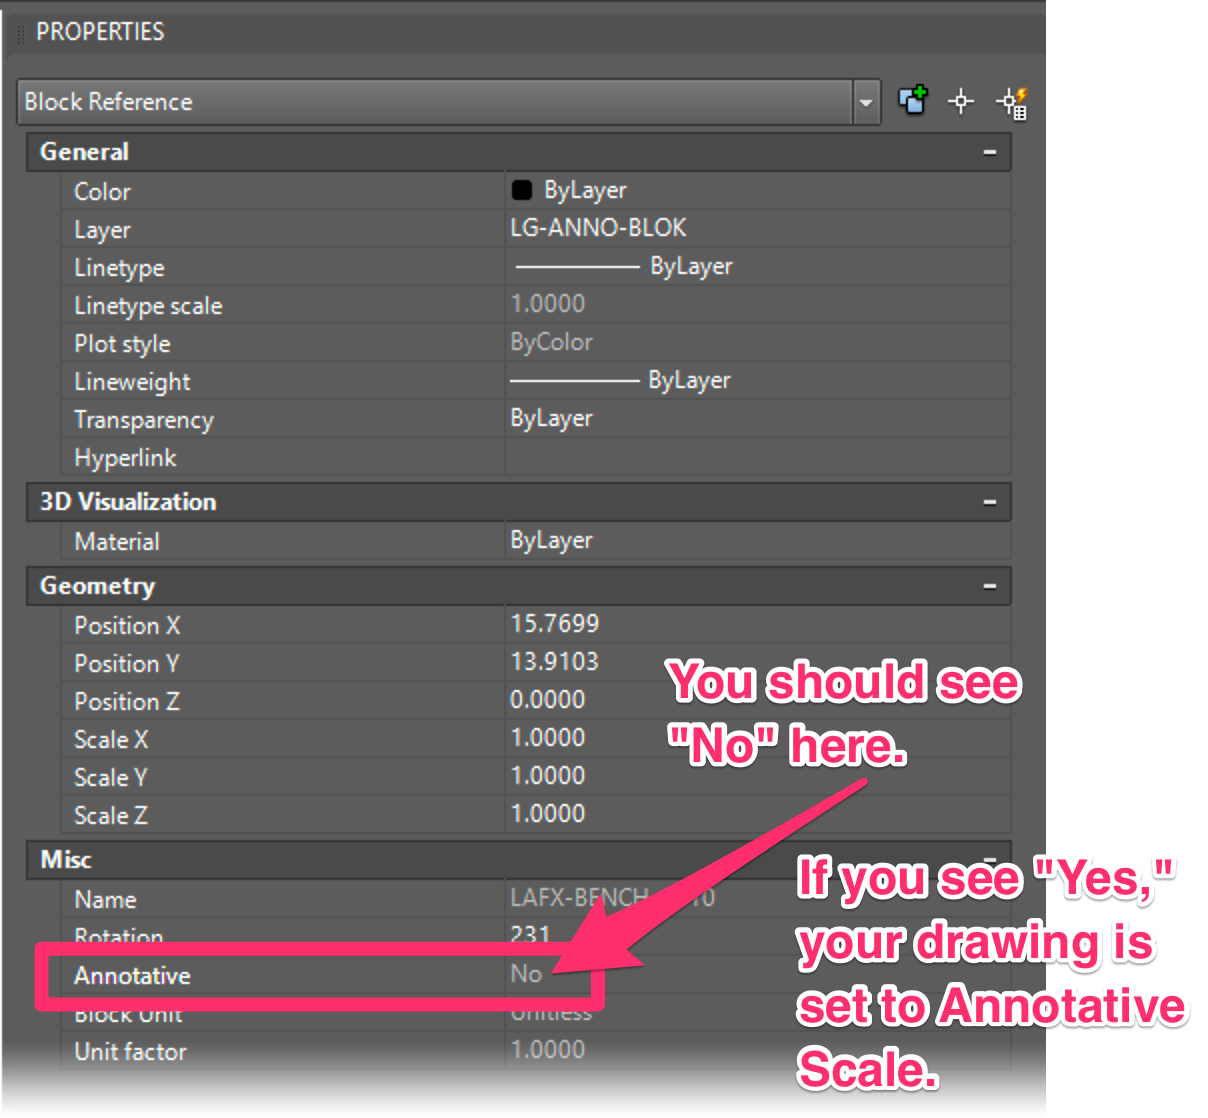Viewport: 1208px width, 1118px height.
Task: Click the Annotative value No
Action: pos(526,974)
